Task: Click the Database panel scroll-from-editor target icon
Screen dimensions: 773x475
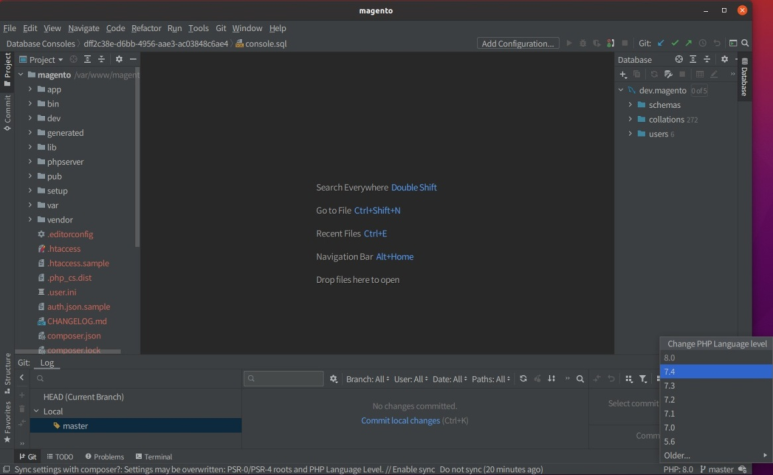Action: click(679, 59)
